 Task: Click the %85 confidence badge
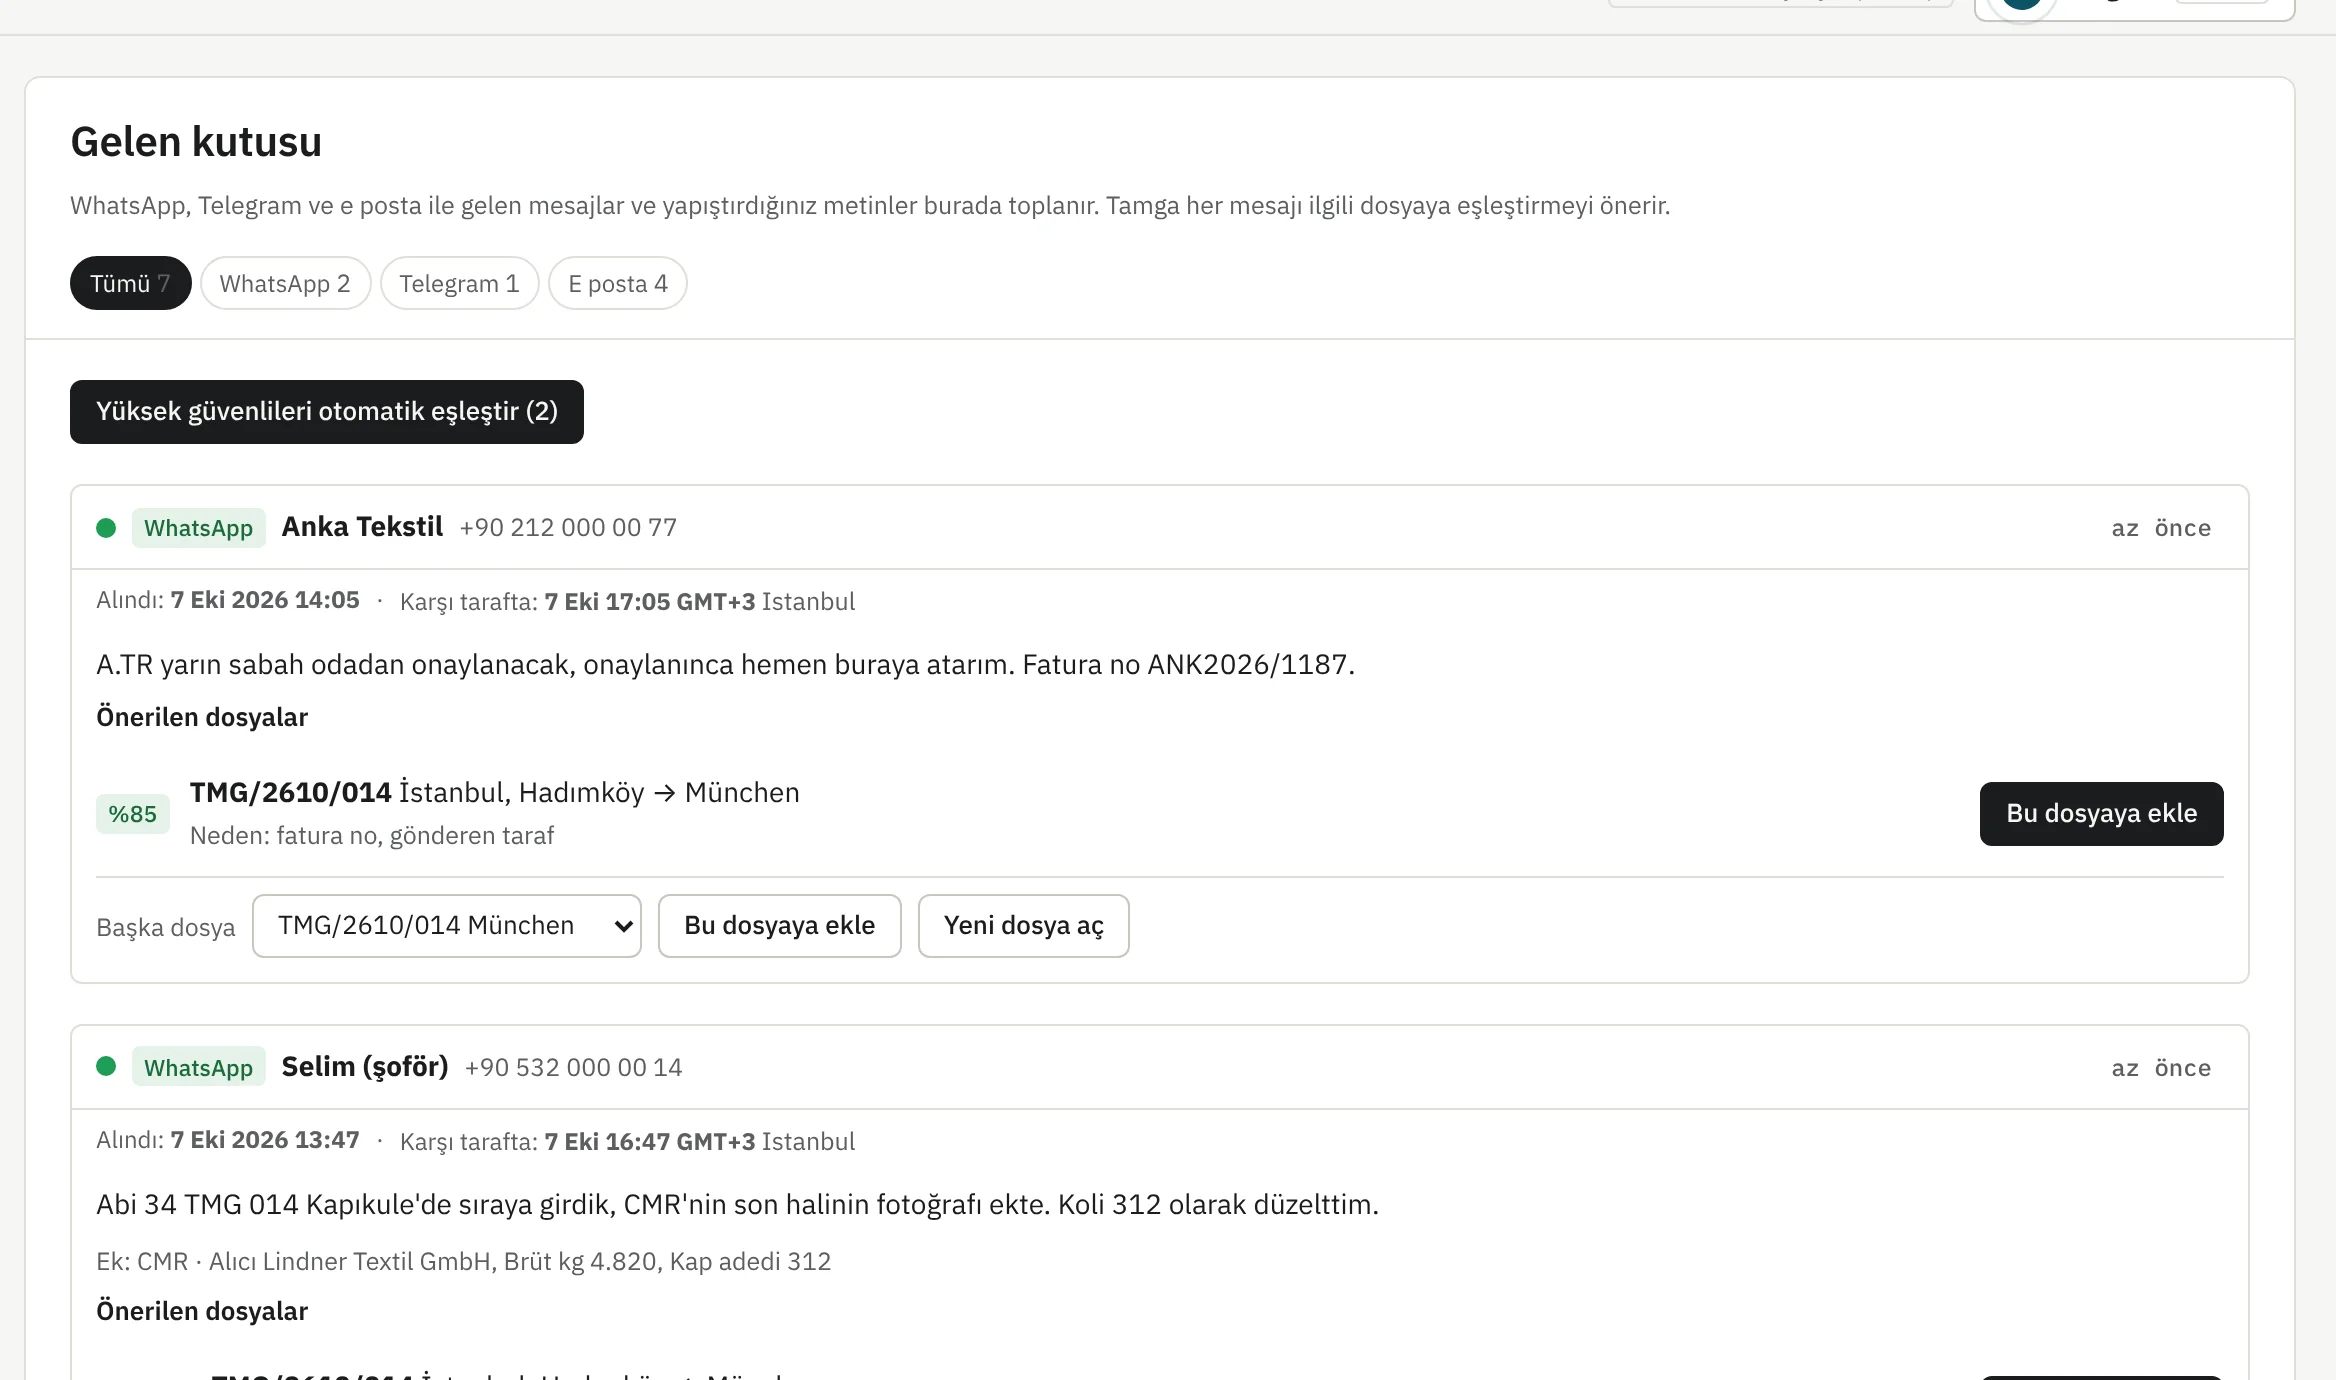coord(132,814)
